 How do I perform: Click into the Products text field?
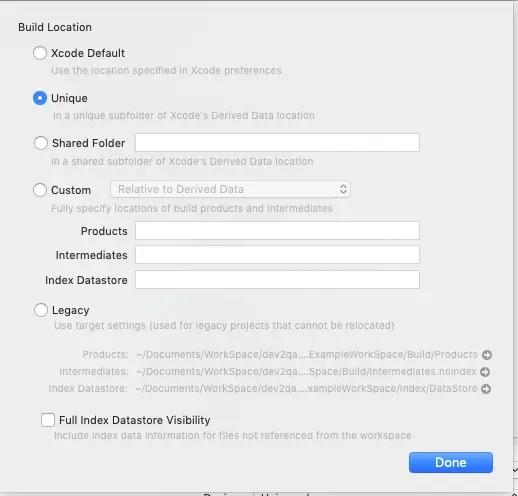coord(277,230)
